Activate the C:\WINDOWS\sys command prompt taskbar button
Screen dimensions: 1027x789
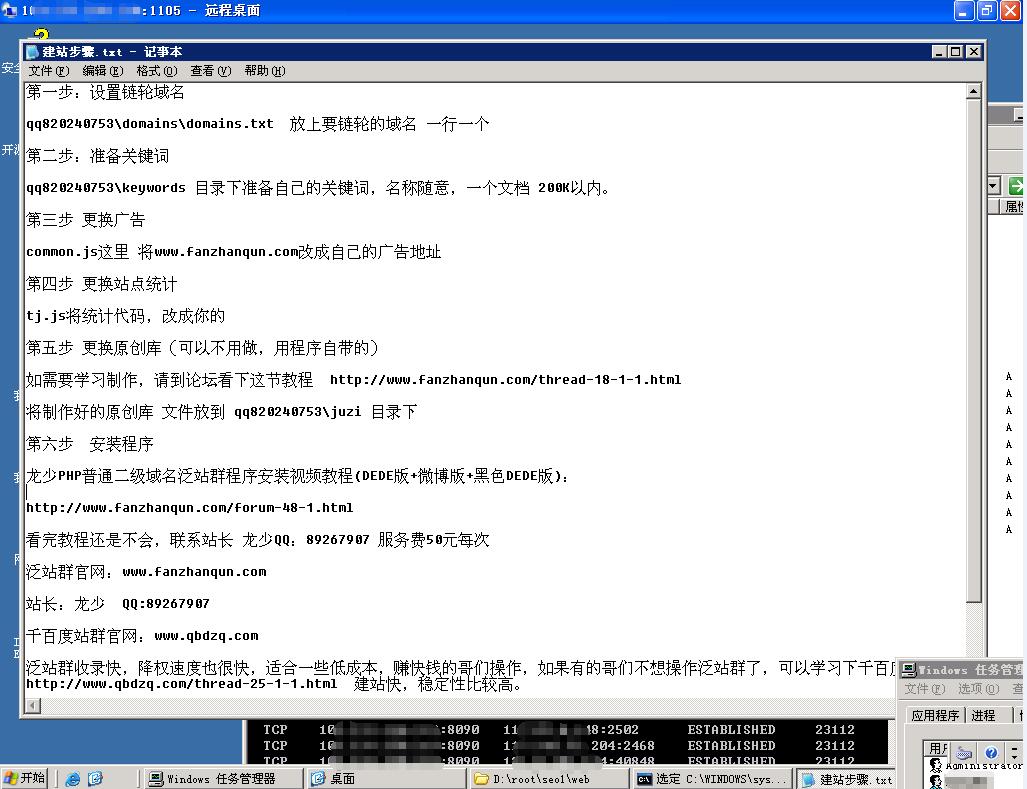pos(713,779)
